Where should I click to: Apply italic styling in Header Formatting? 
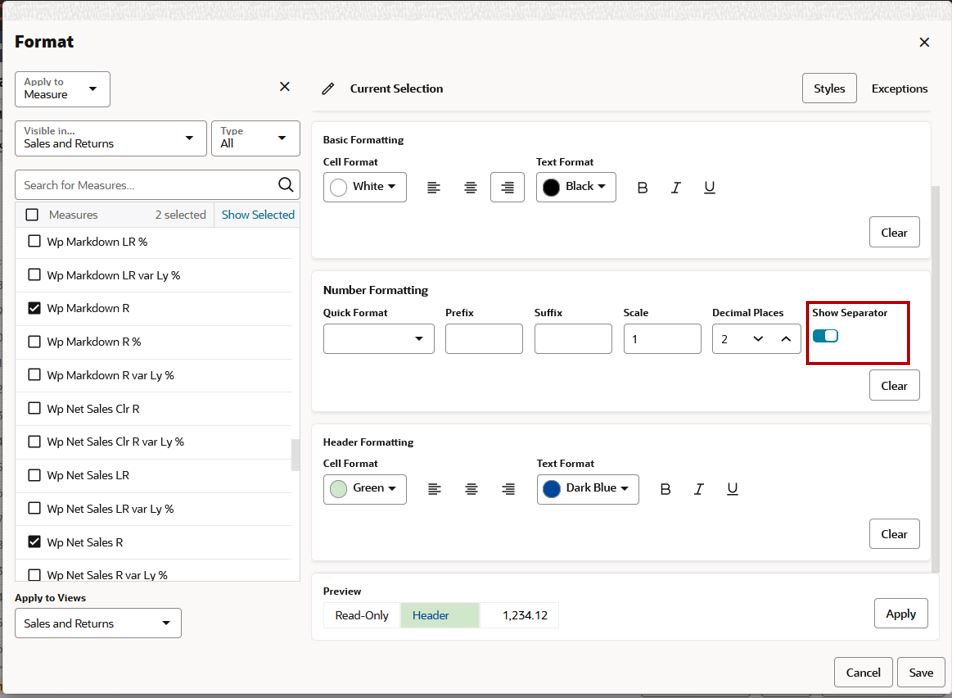(x=696, y=489)
